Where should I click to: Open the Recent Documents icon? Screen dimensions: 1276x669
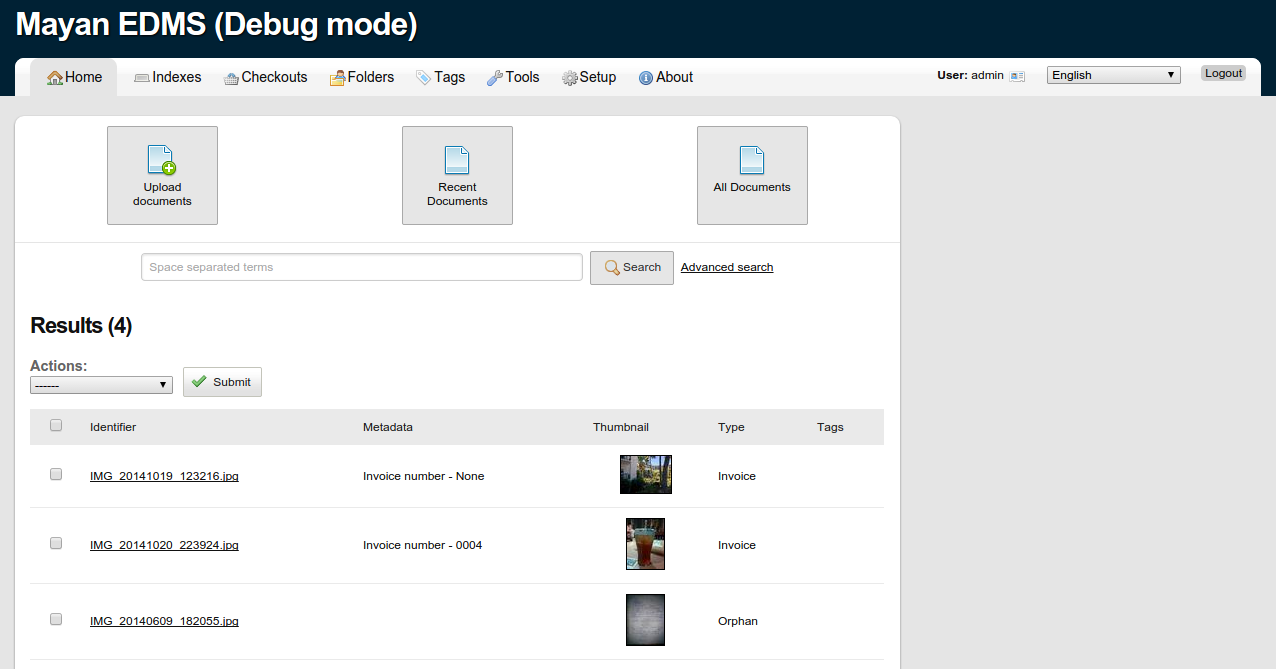[457, 161]
